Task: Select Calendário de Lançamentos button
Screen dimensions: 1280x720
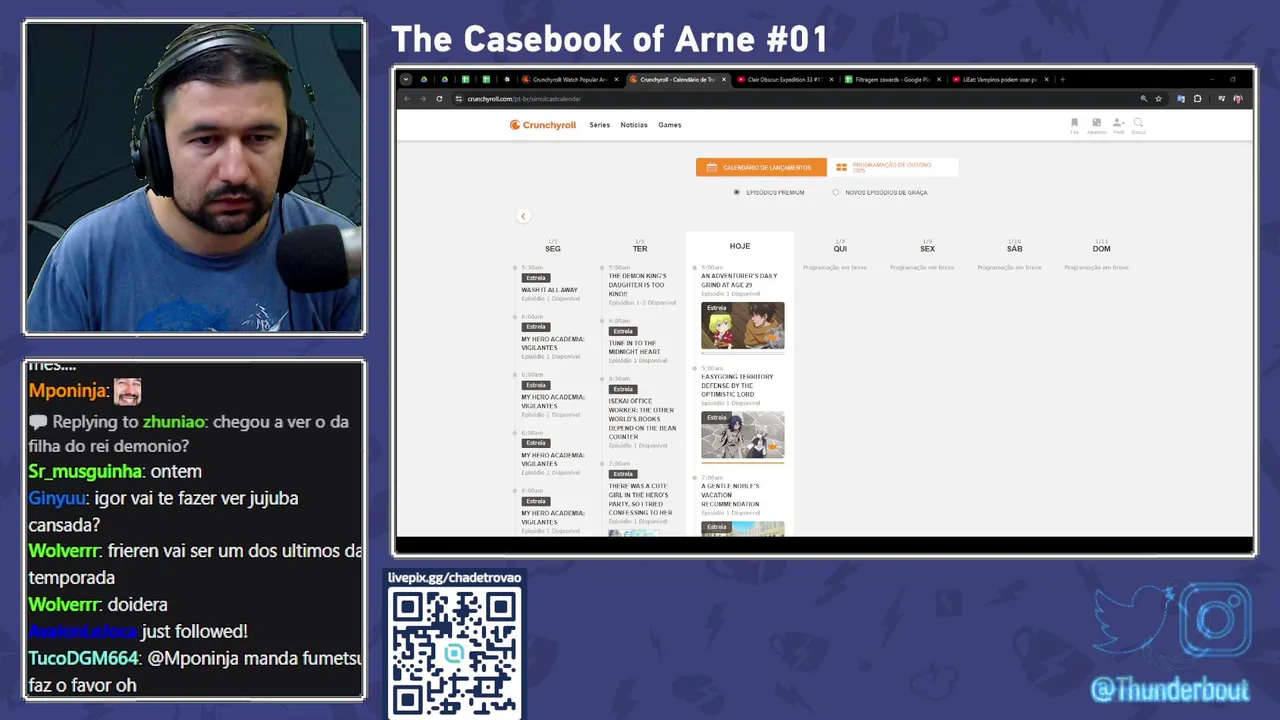Action: coord(761,167)
